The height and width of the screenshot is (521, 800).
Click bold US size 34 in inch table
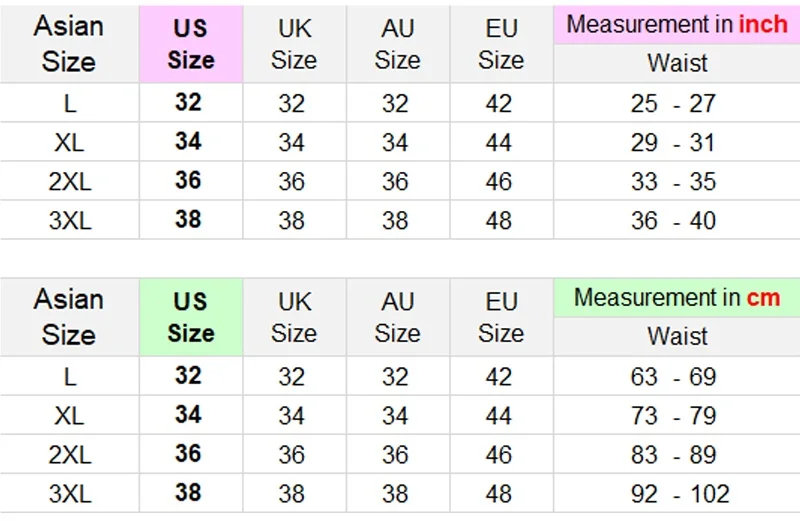[188, 141]
